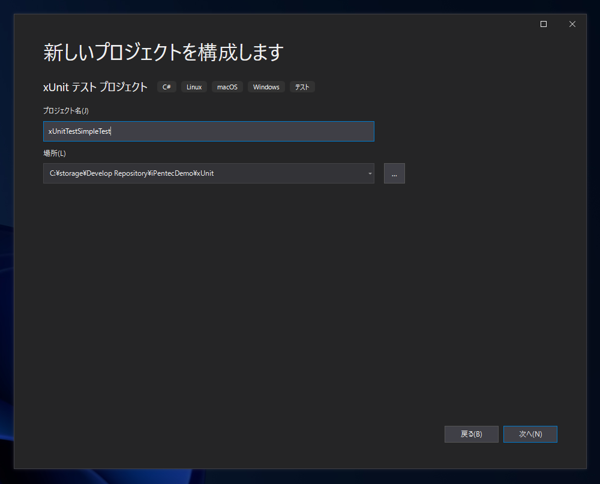Open the location path dropdown
The width and height of the screenshot is (600, 484).
(x=370, y=174)
